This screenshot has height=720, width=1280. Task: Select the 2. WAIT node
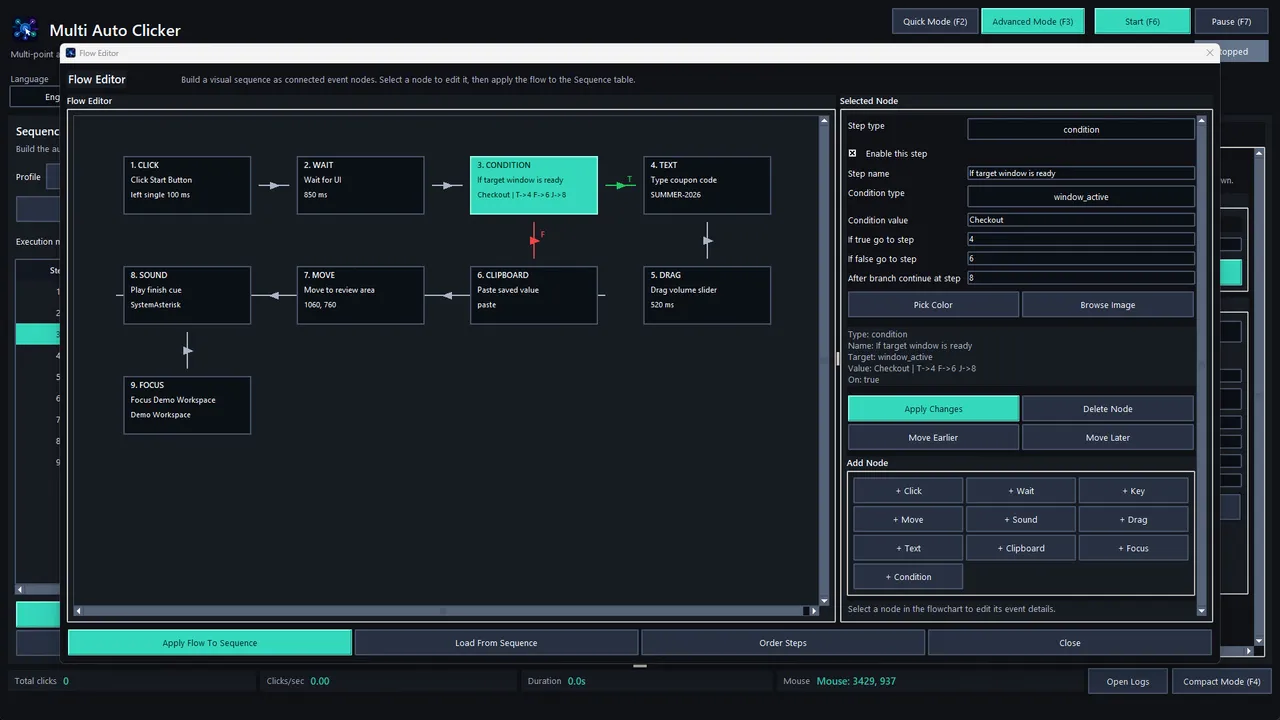tap(360, 185)
